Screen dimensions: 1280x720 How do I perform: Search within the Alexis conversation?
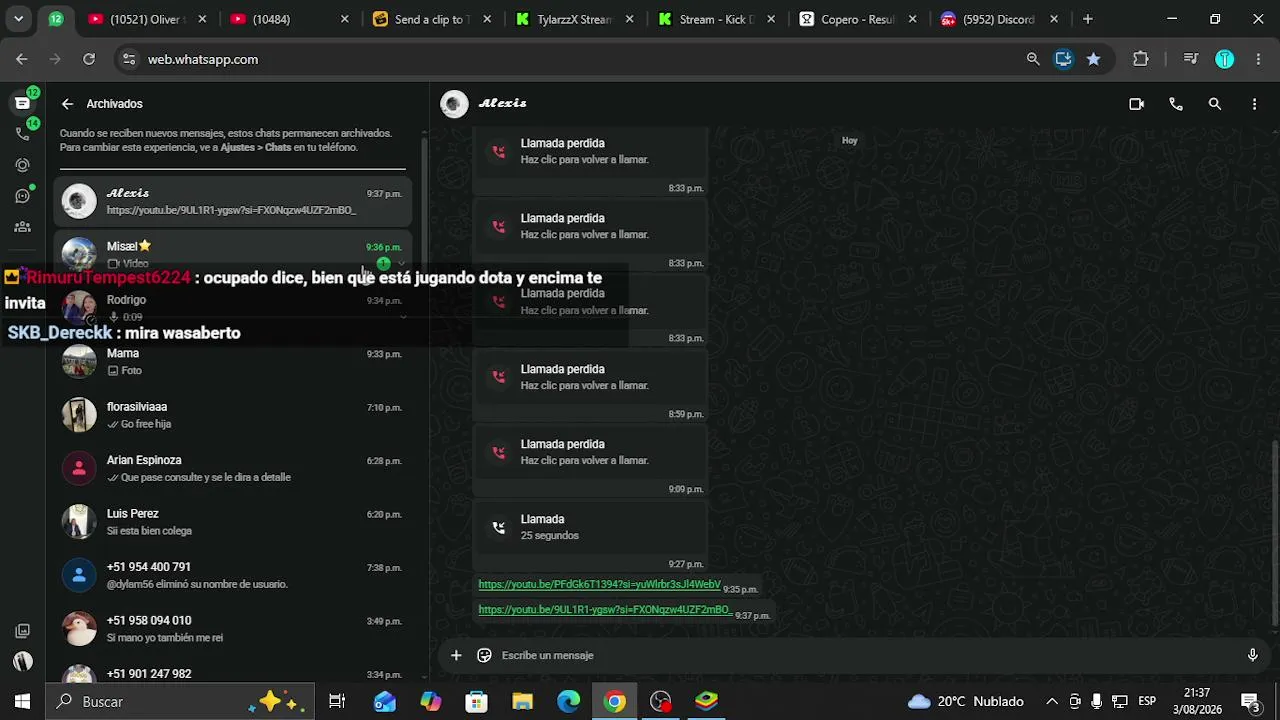coord(1215,104)
